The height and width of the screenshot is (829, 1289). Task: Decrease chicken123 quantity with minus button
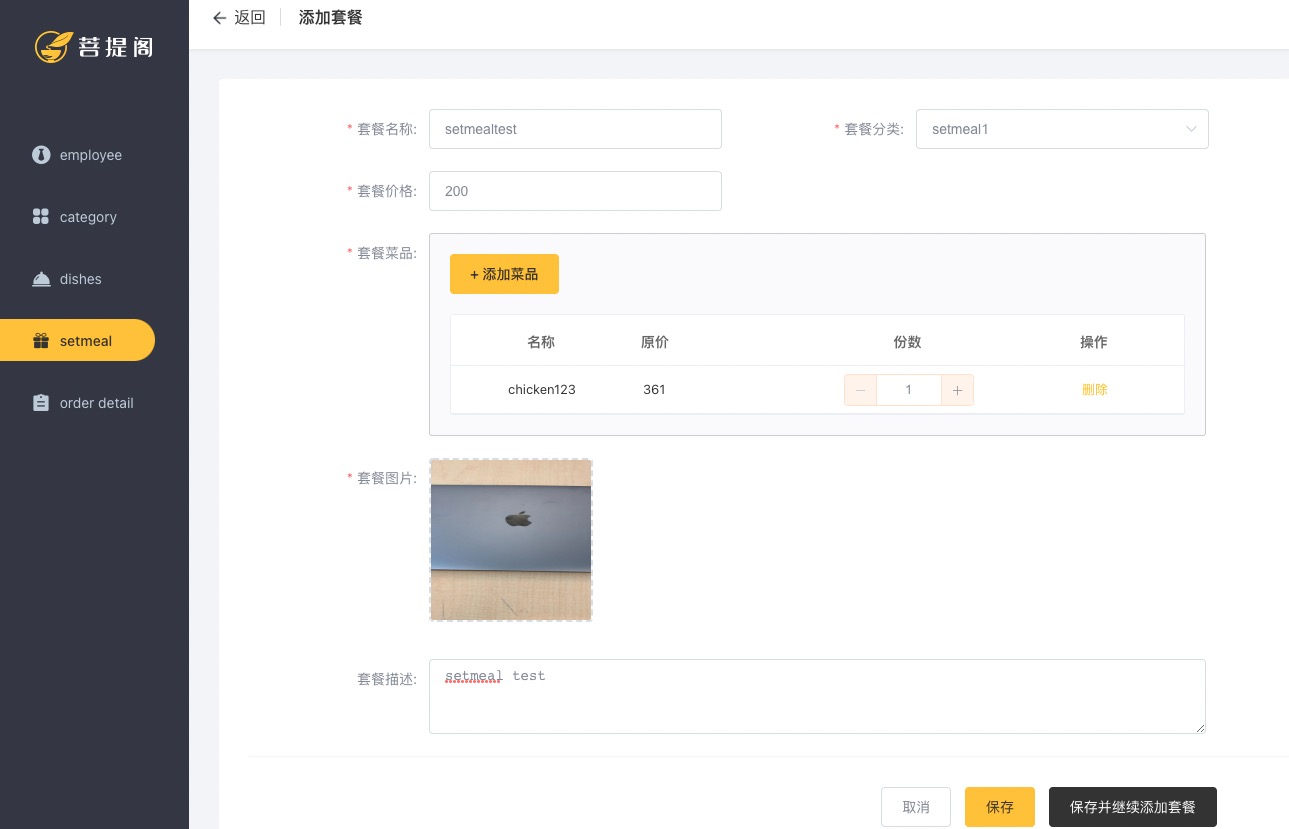tap(861, 390)
